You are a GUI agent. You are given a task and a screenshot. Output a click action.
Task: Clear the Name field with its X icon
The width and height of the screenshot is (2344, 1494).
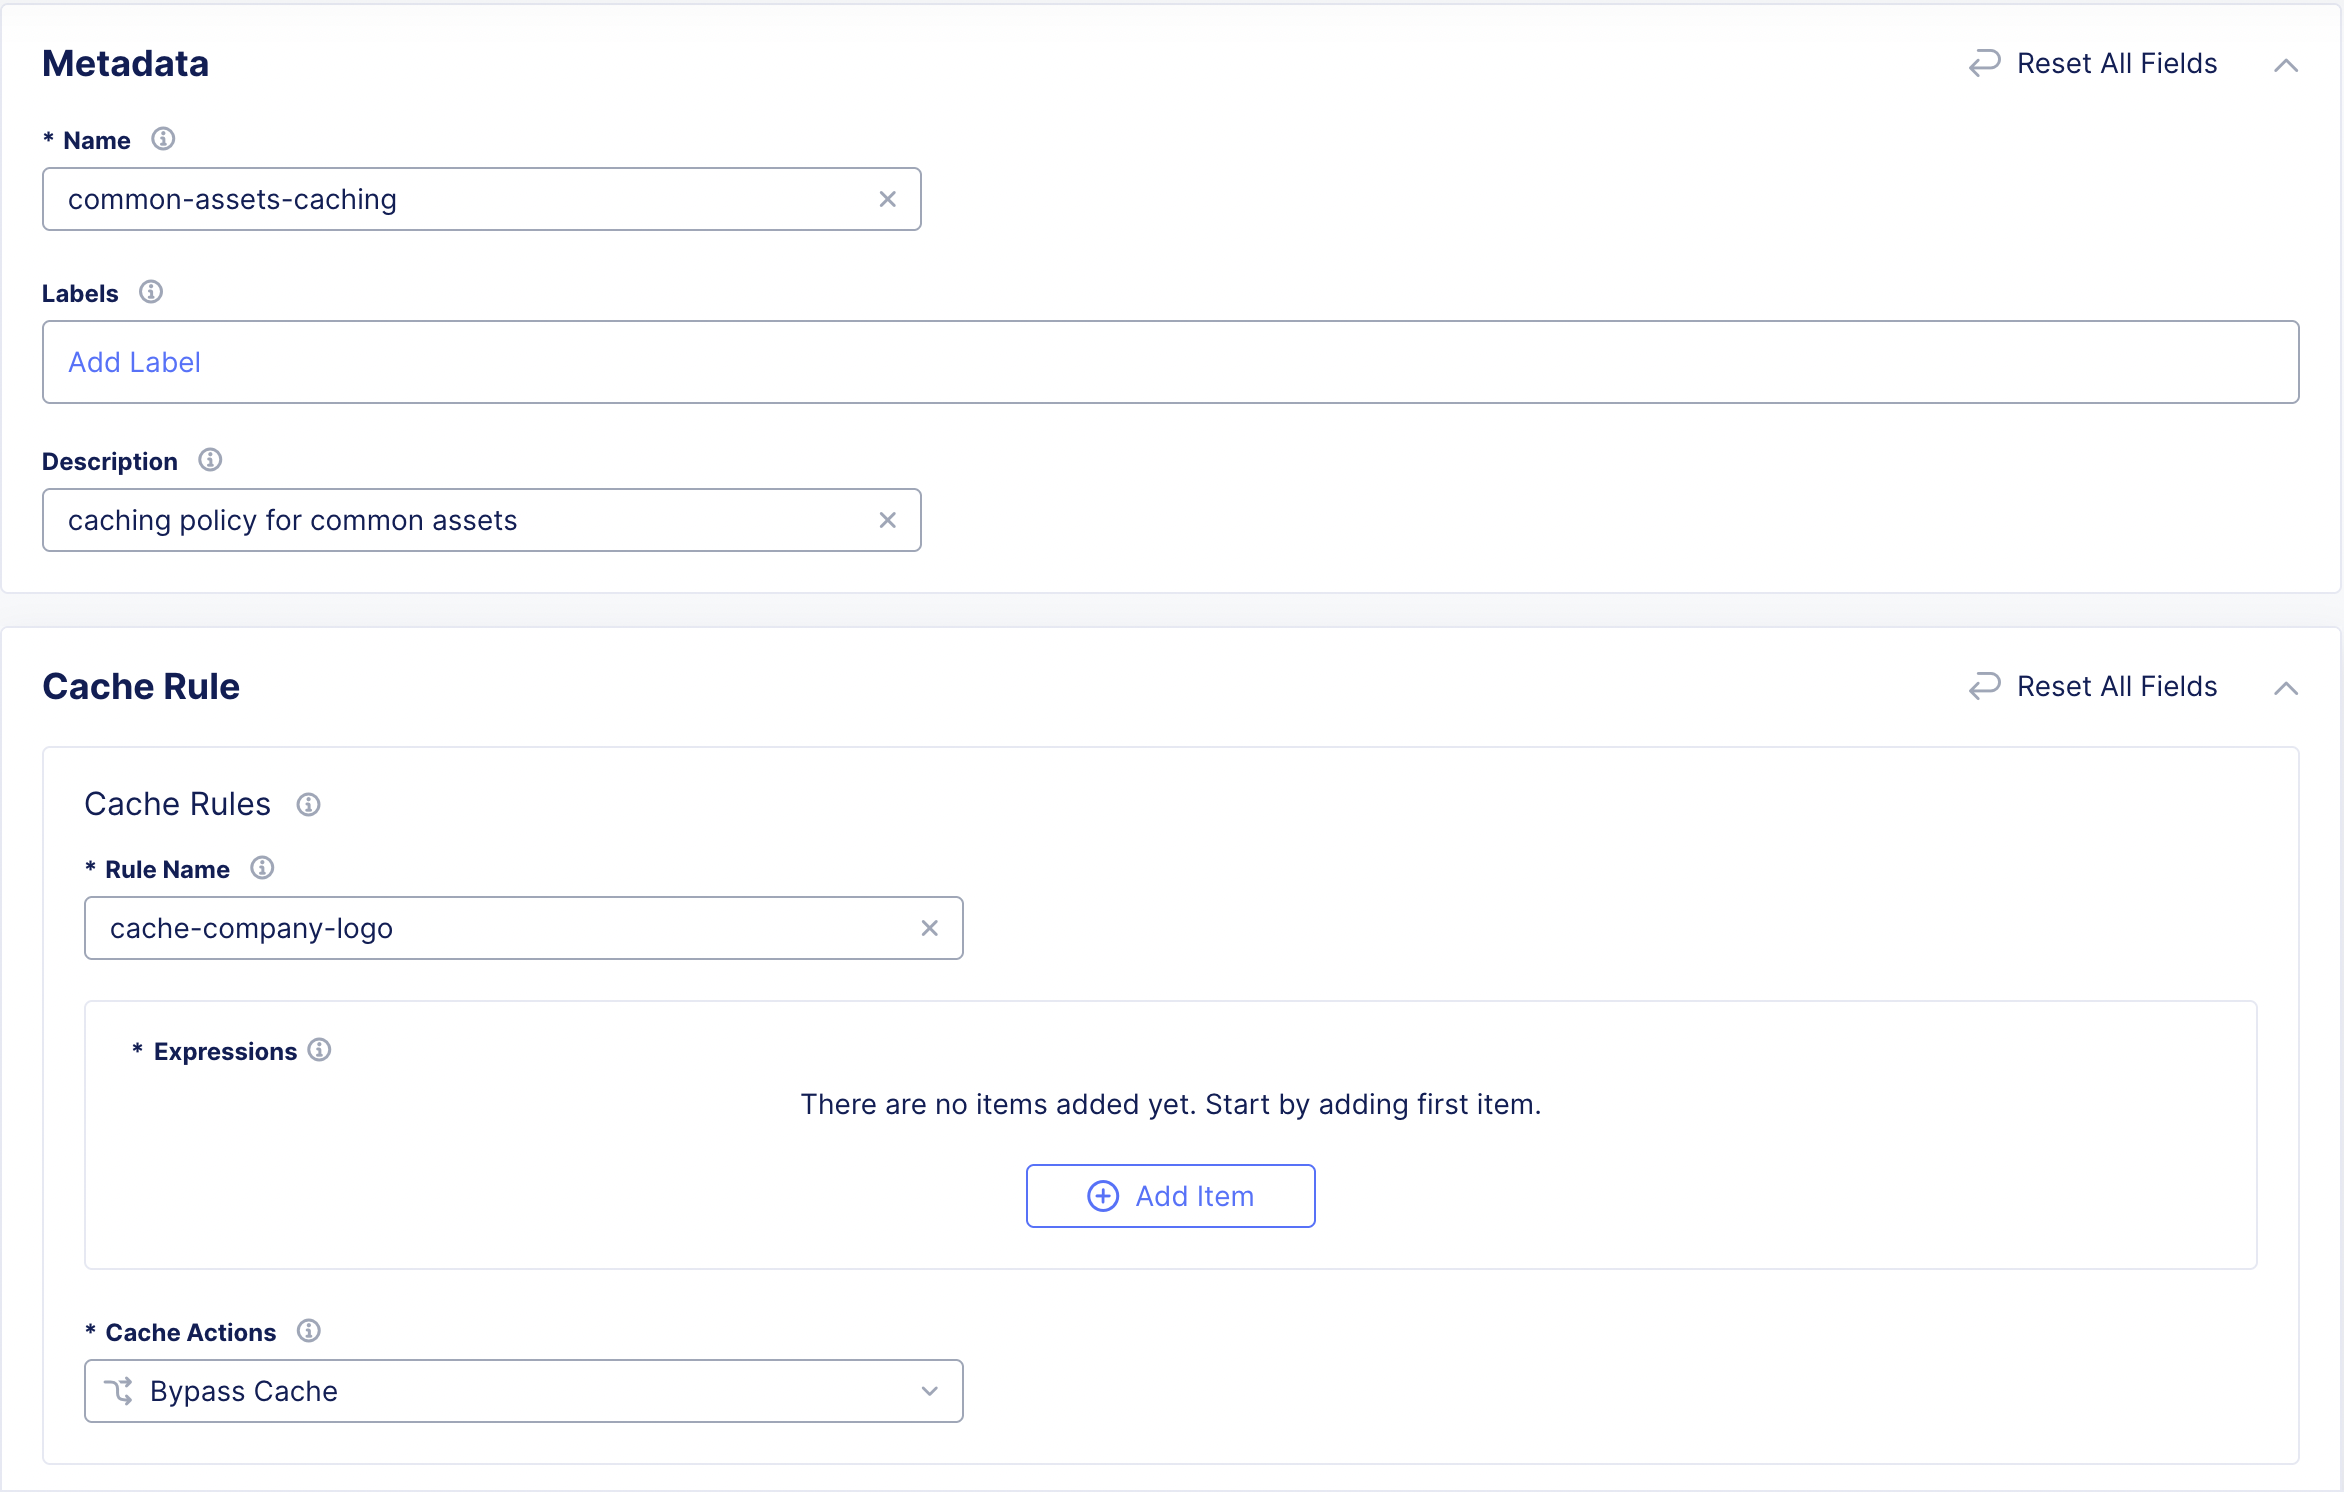(x=887, y=199)
